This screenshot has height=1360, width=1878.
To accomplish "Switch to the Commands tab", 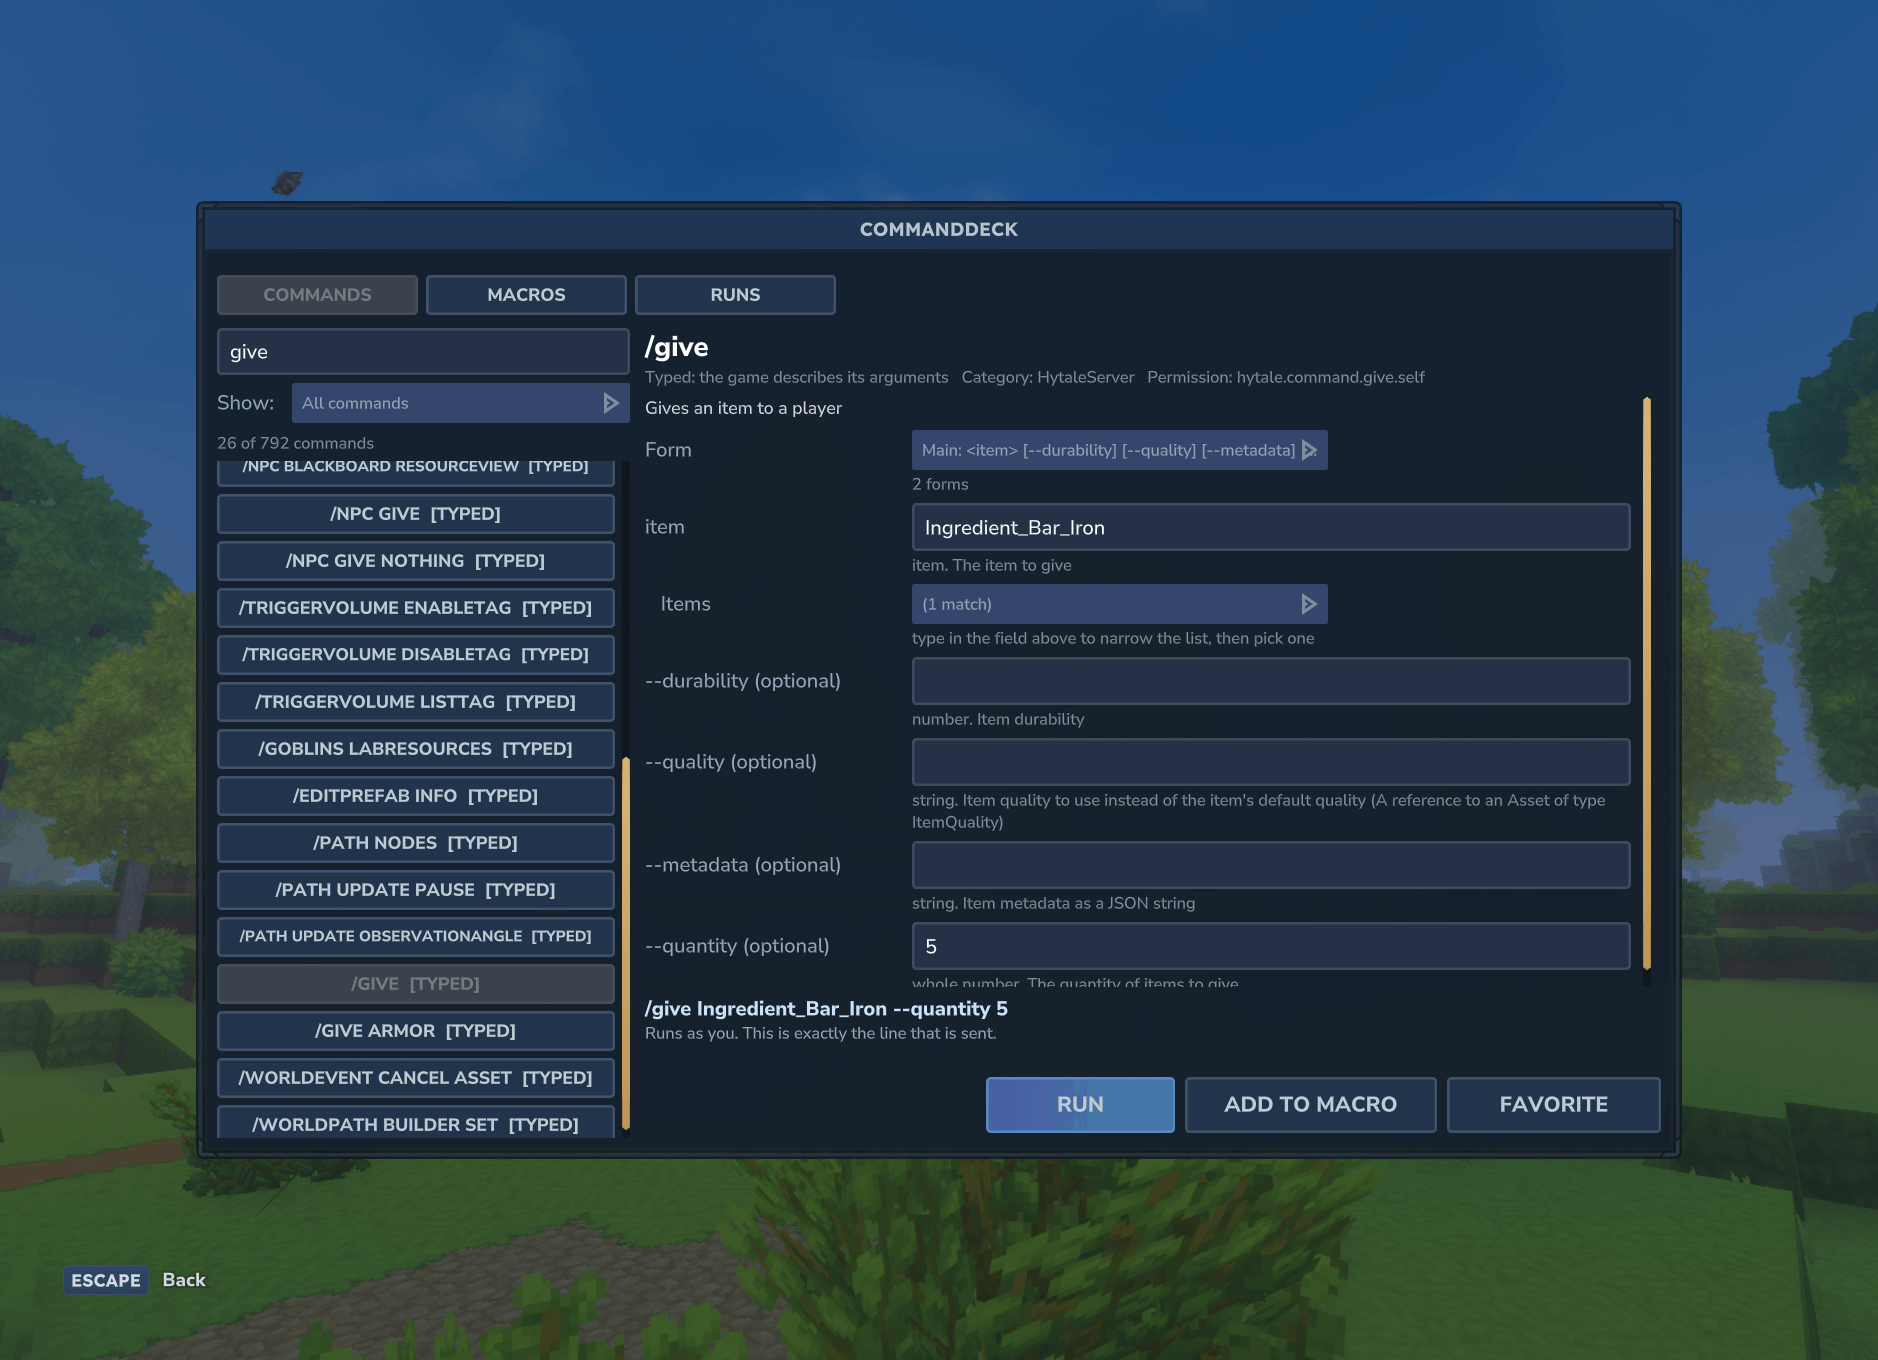I will point(317,295).
